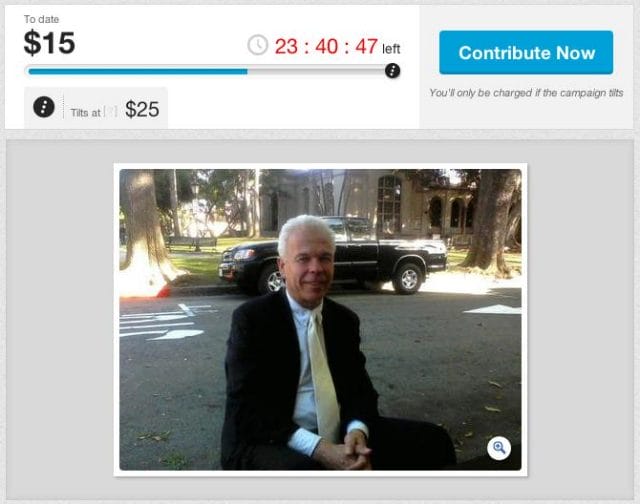
Task: Click the Contribute Now button
Action: [526, 53]
